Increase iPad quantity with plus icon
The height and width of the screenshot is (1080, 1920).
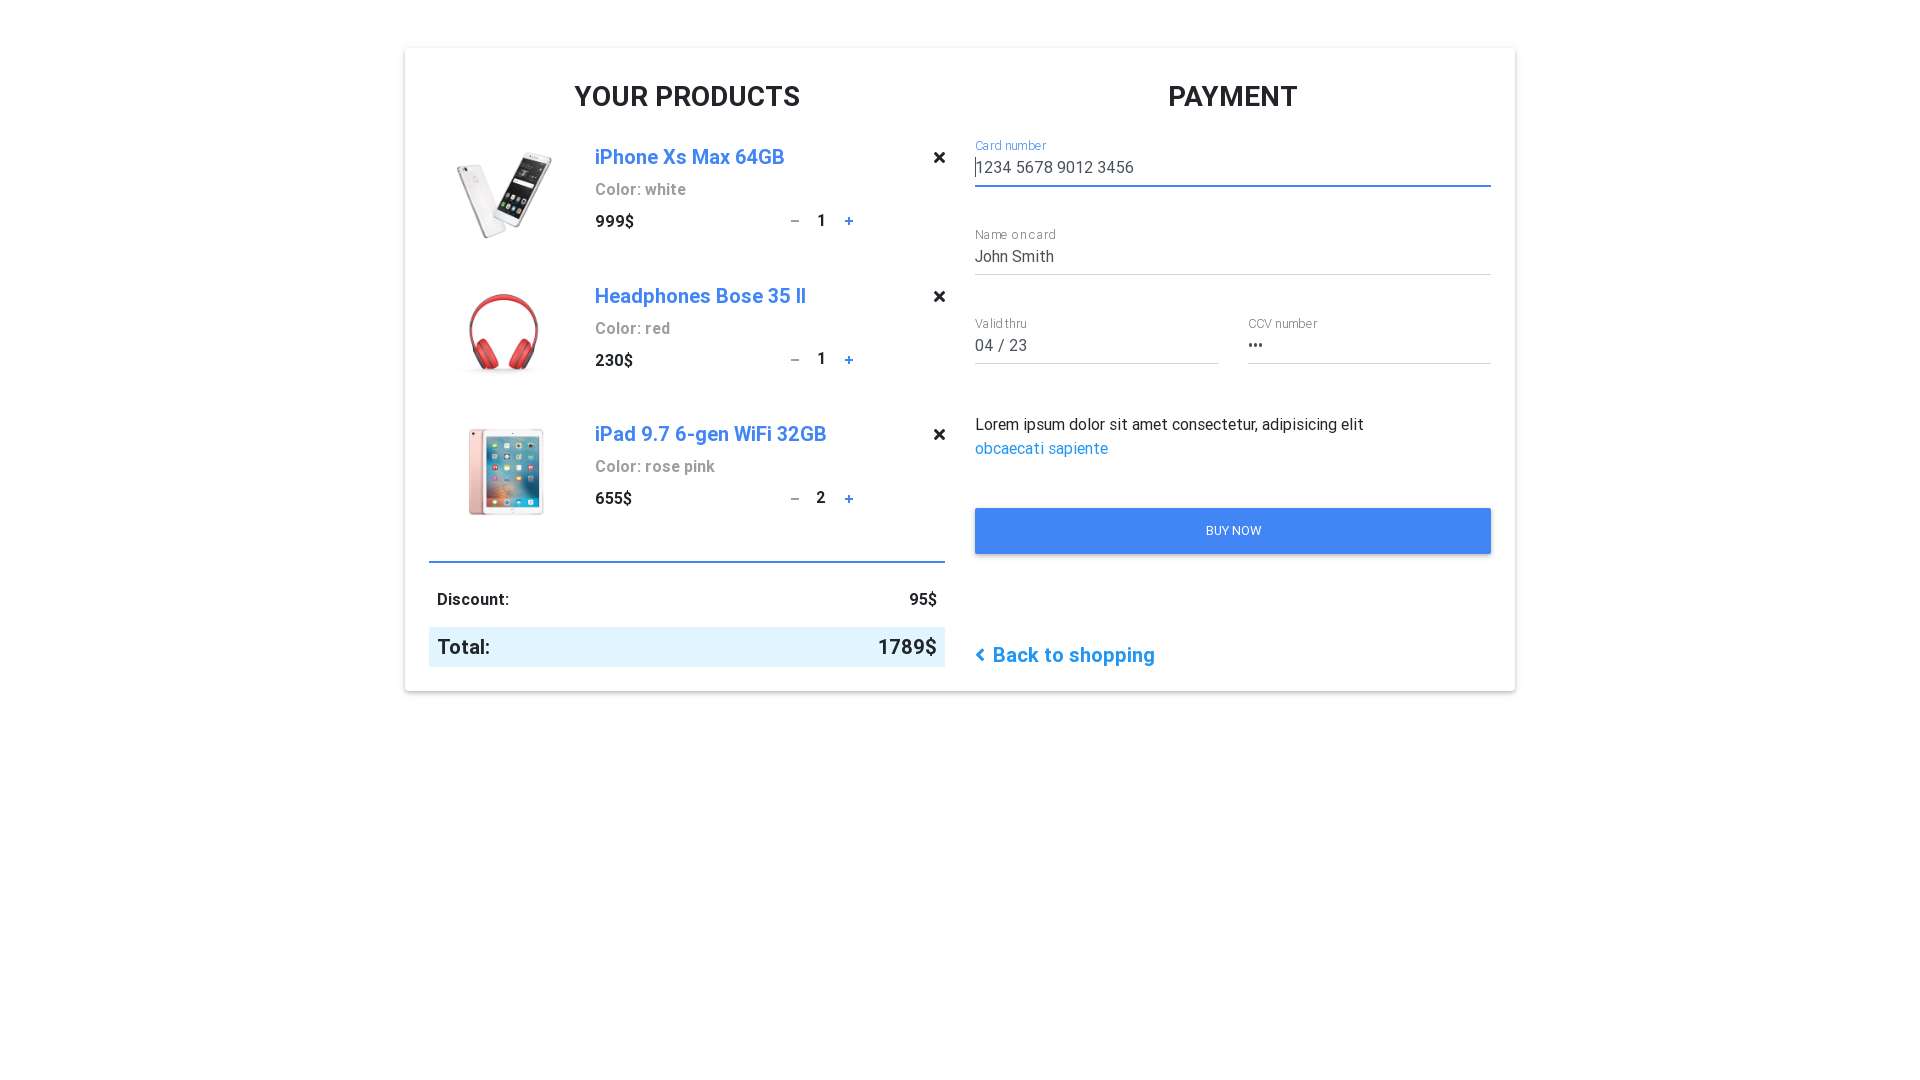(x=849, y=499)
